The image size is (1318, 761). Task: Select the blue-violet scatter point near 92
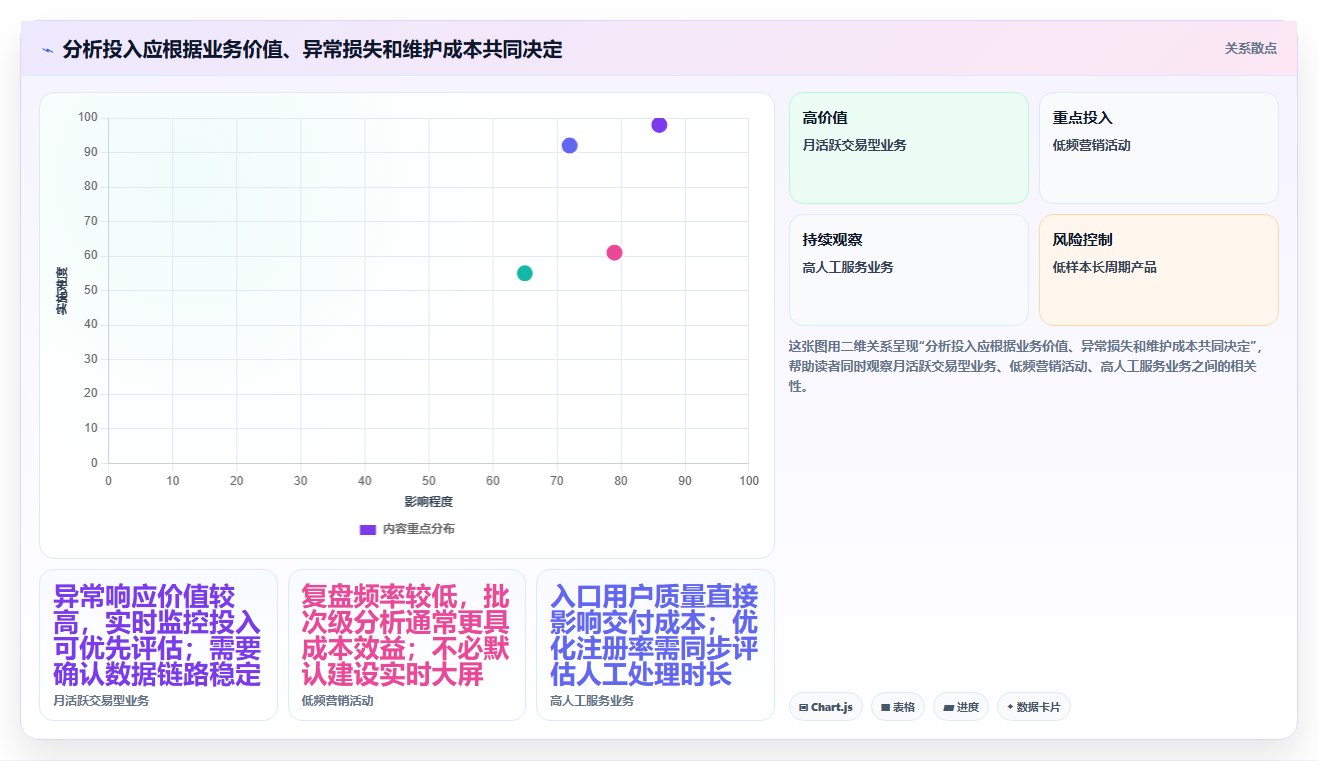point(569,145)
